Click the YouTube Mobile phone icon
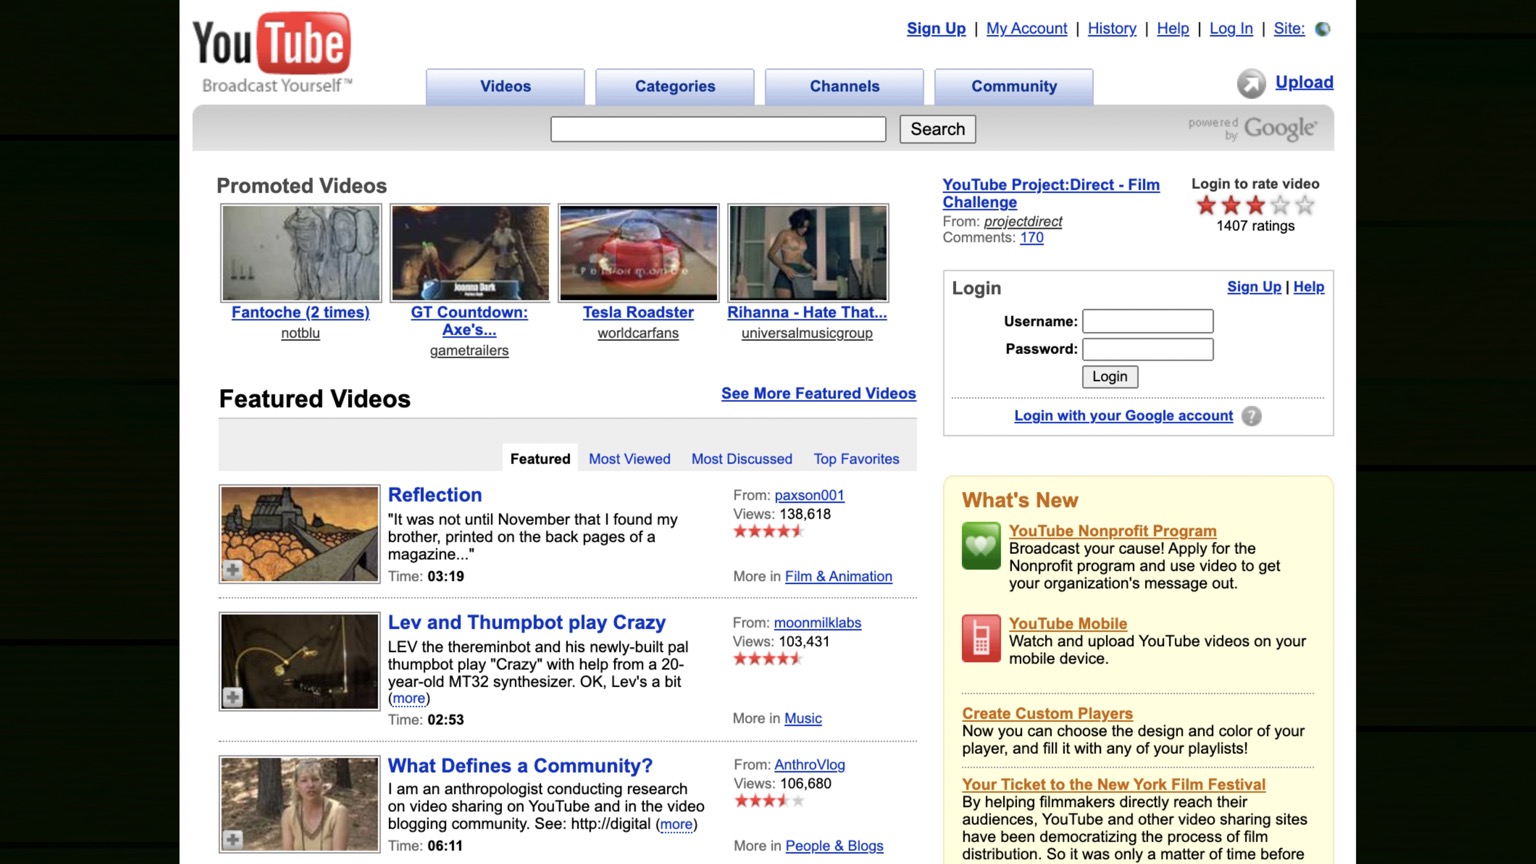 coord(981,639)
